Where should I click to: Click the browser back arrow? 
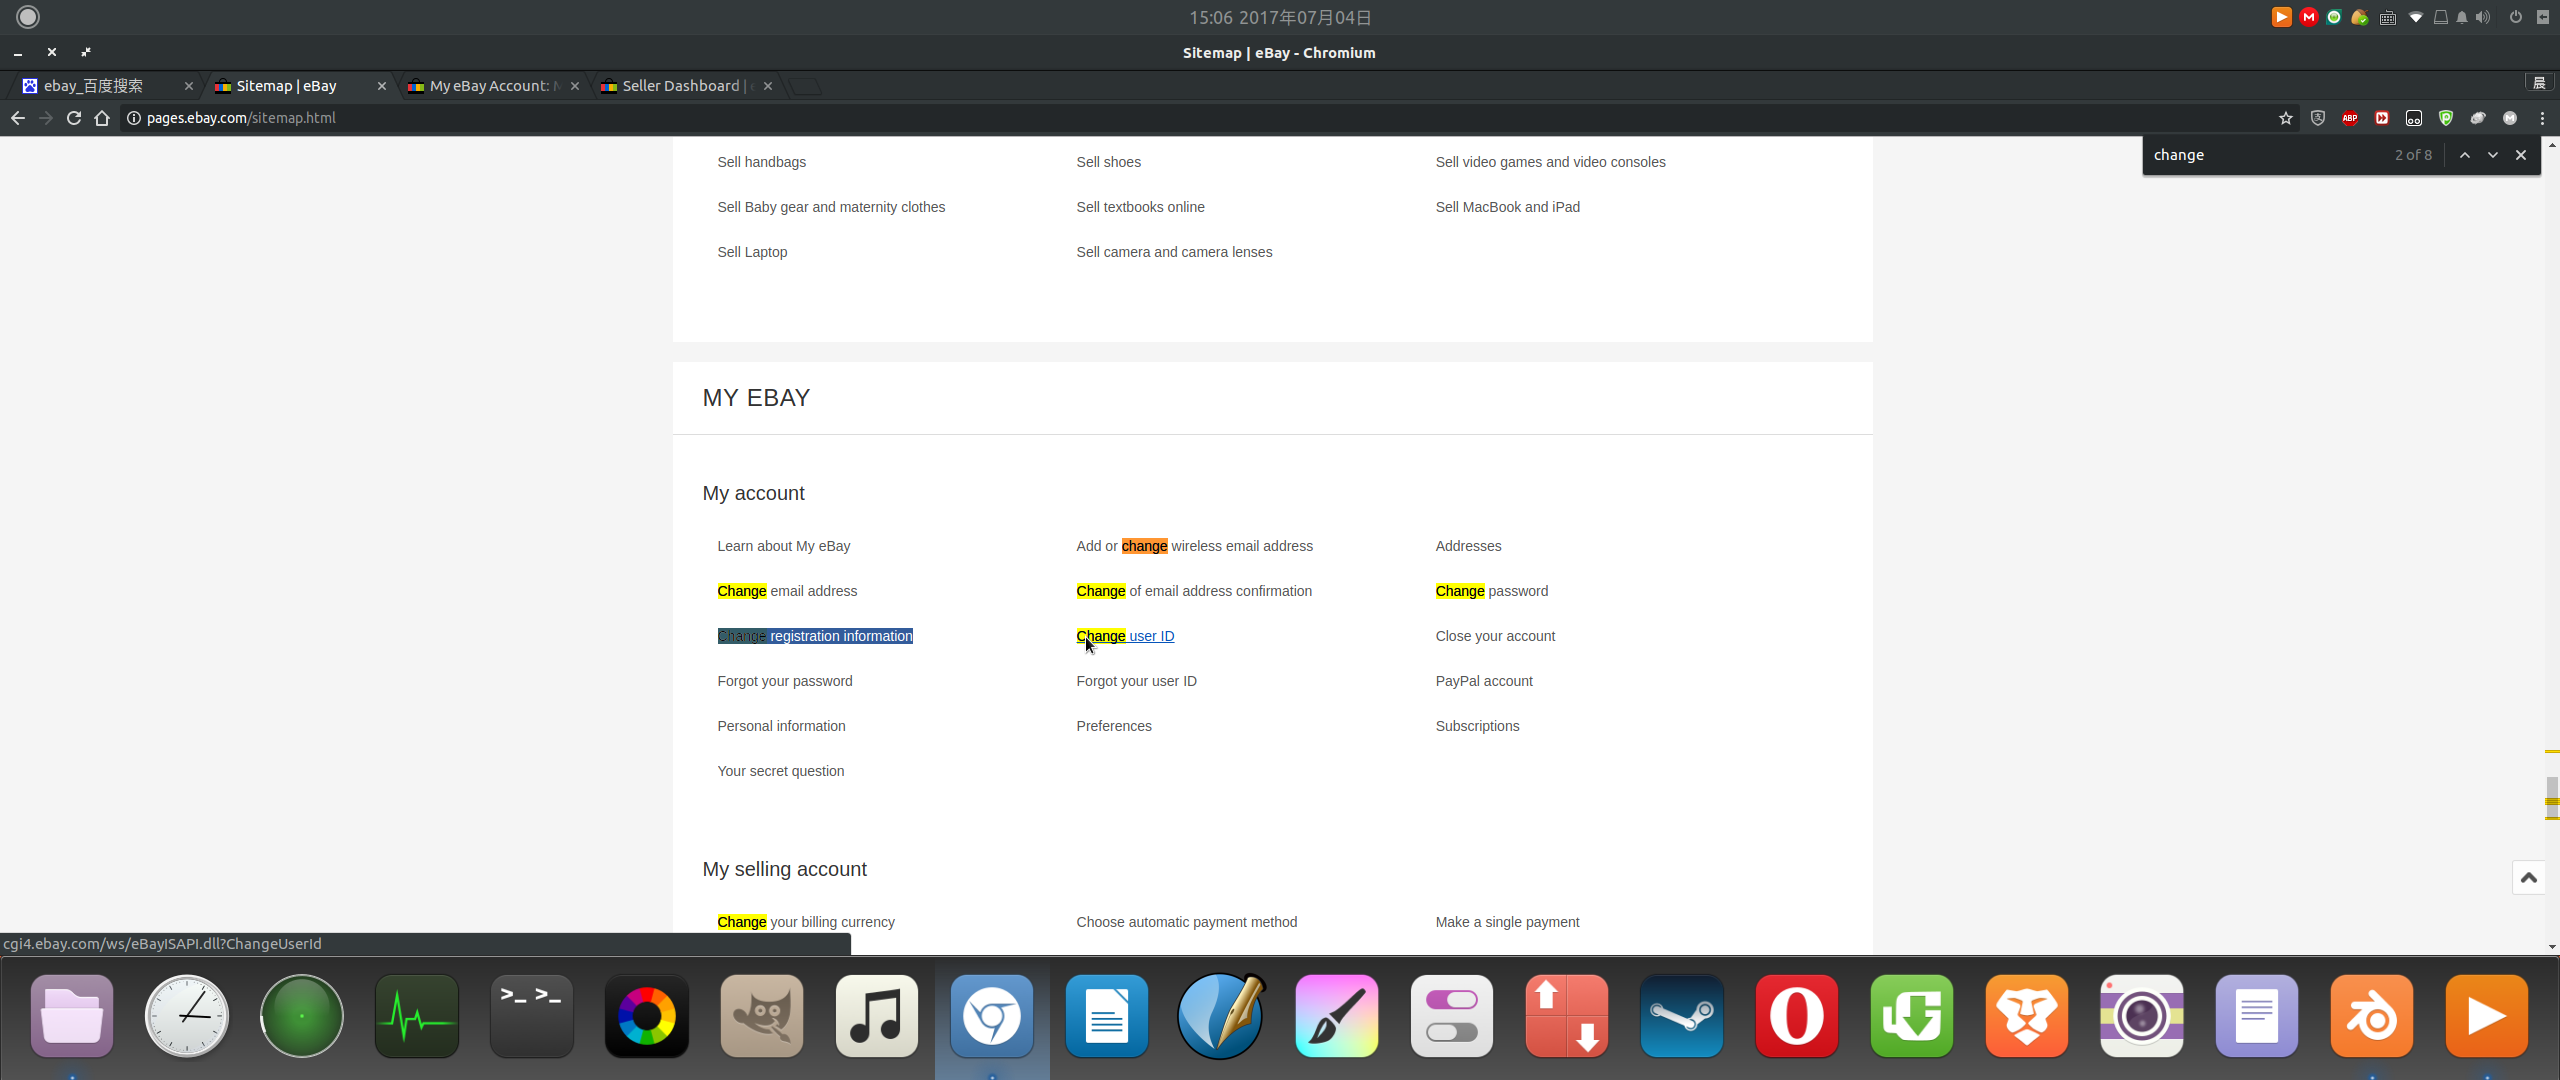pyautogui.click(x=18, y=118)
